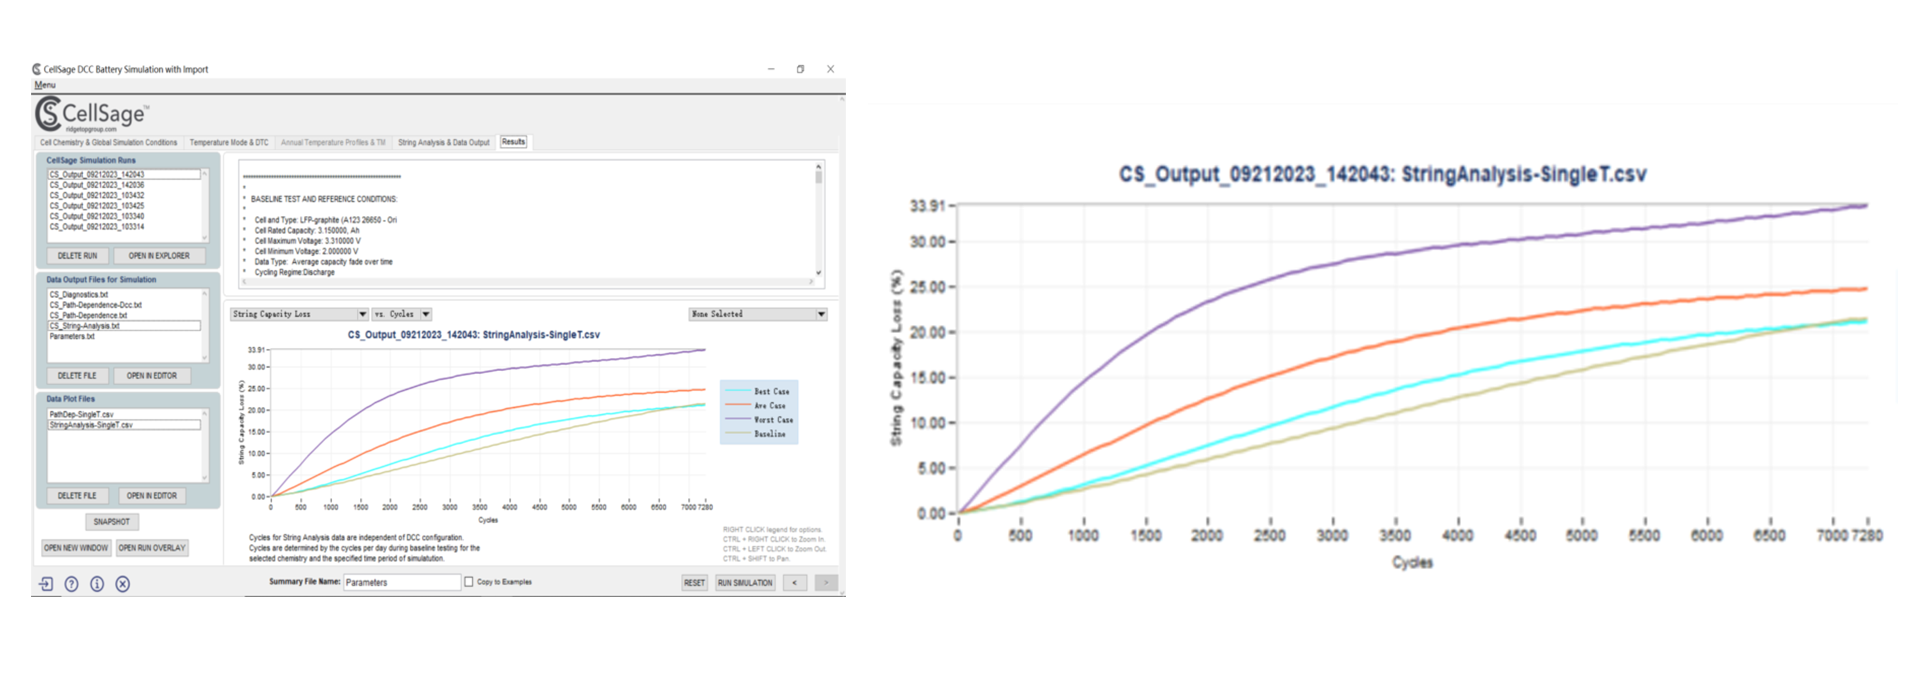Select Worst Case legend entry

point(760,419)
